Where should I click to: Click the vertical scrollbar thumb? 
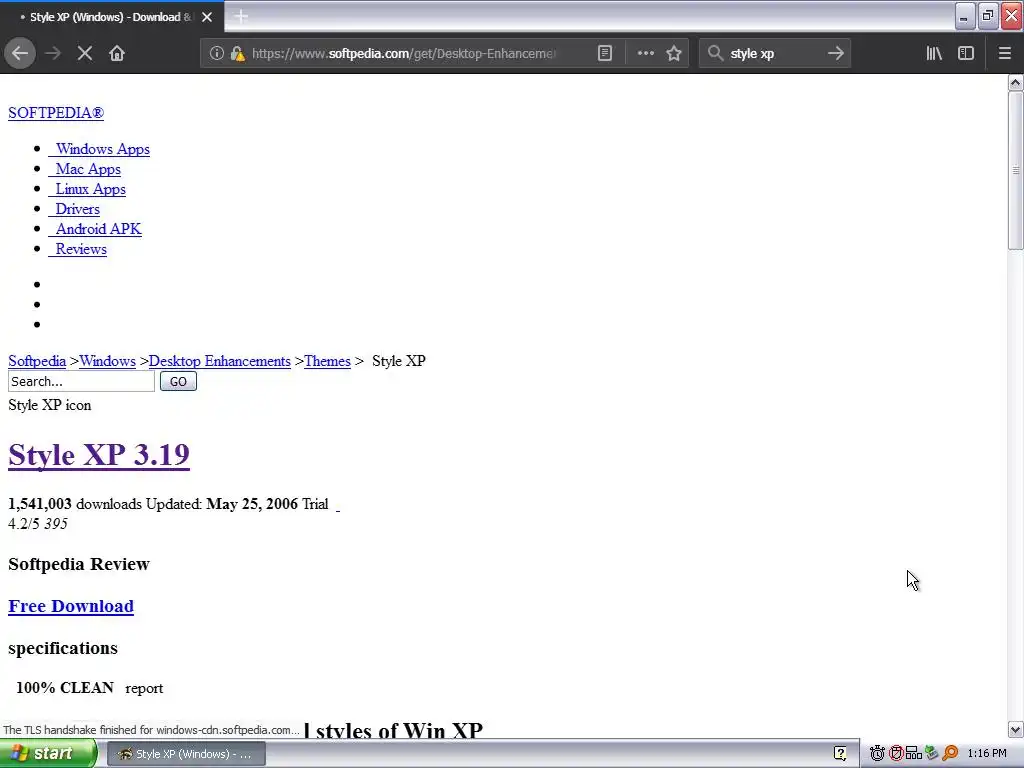[x=1015, y=170]
